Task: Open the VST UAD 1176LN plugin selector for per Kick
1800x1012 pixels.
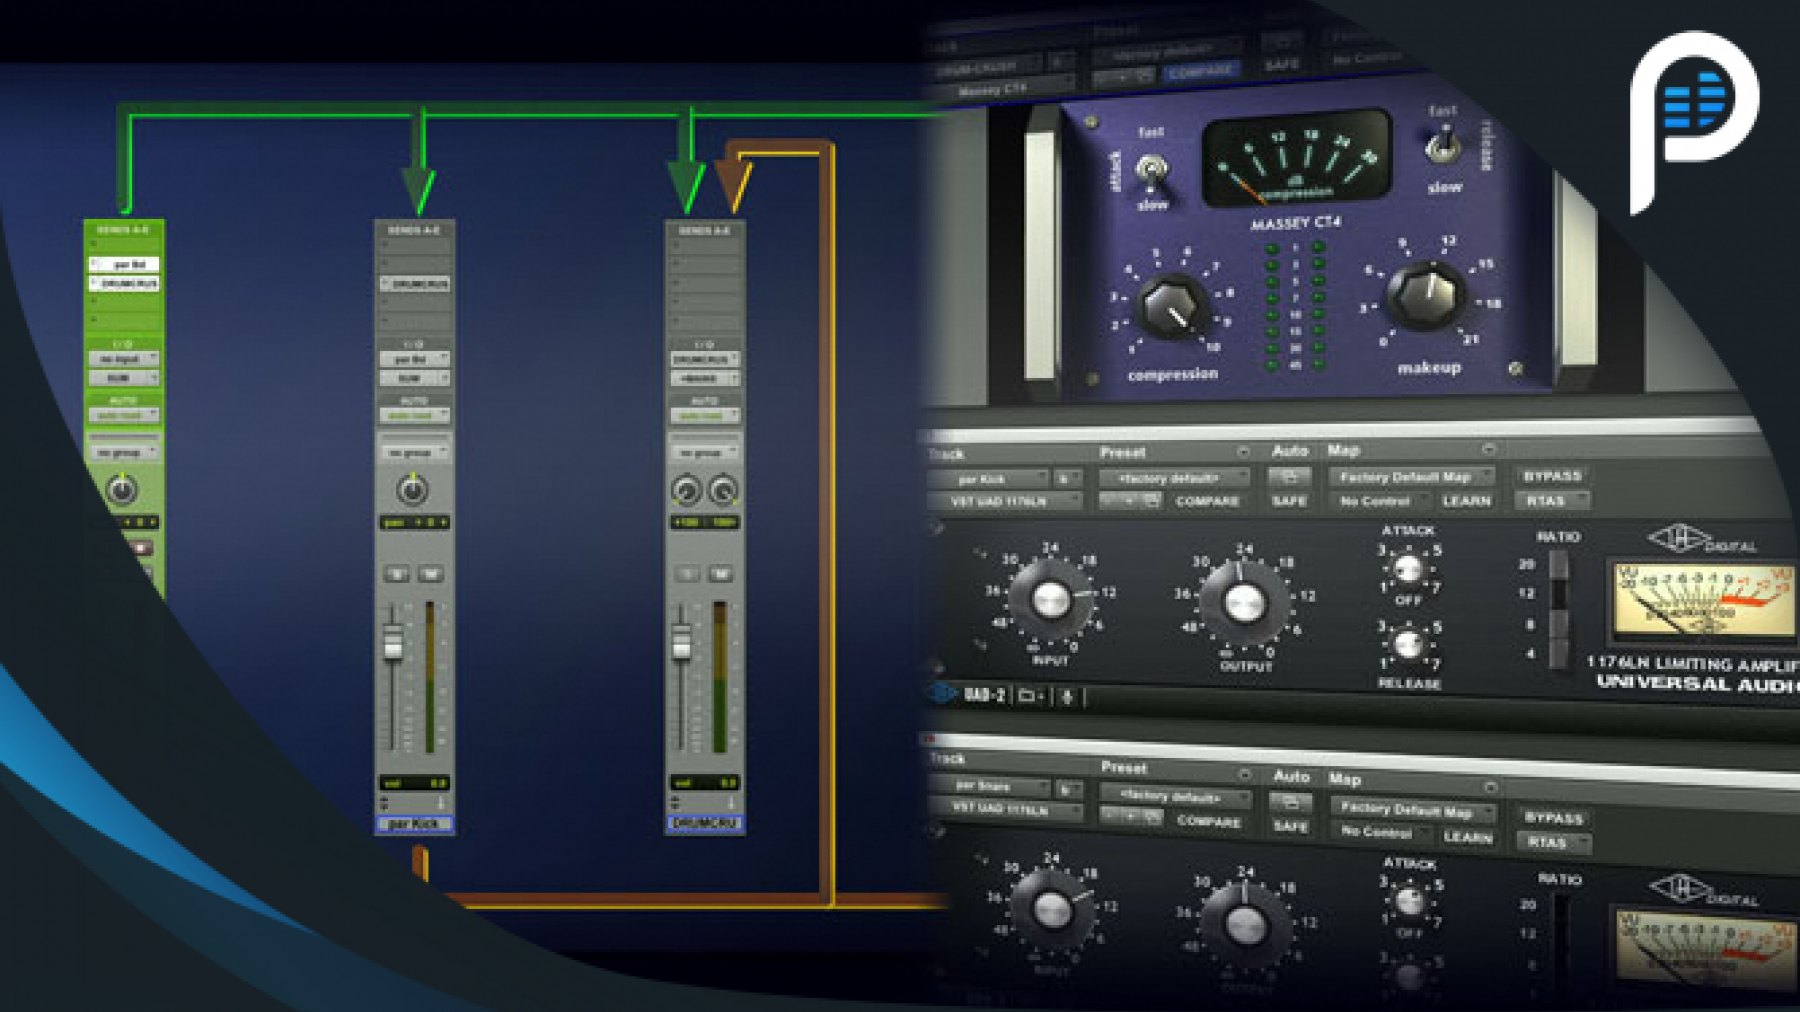Action: tap(1003, 501)
